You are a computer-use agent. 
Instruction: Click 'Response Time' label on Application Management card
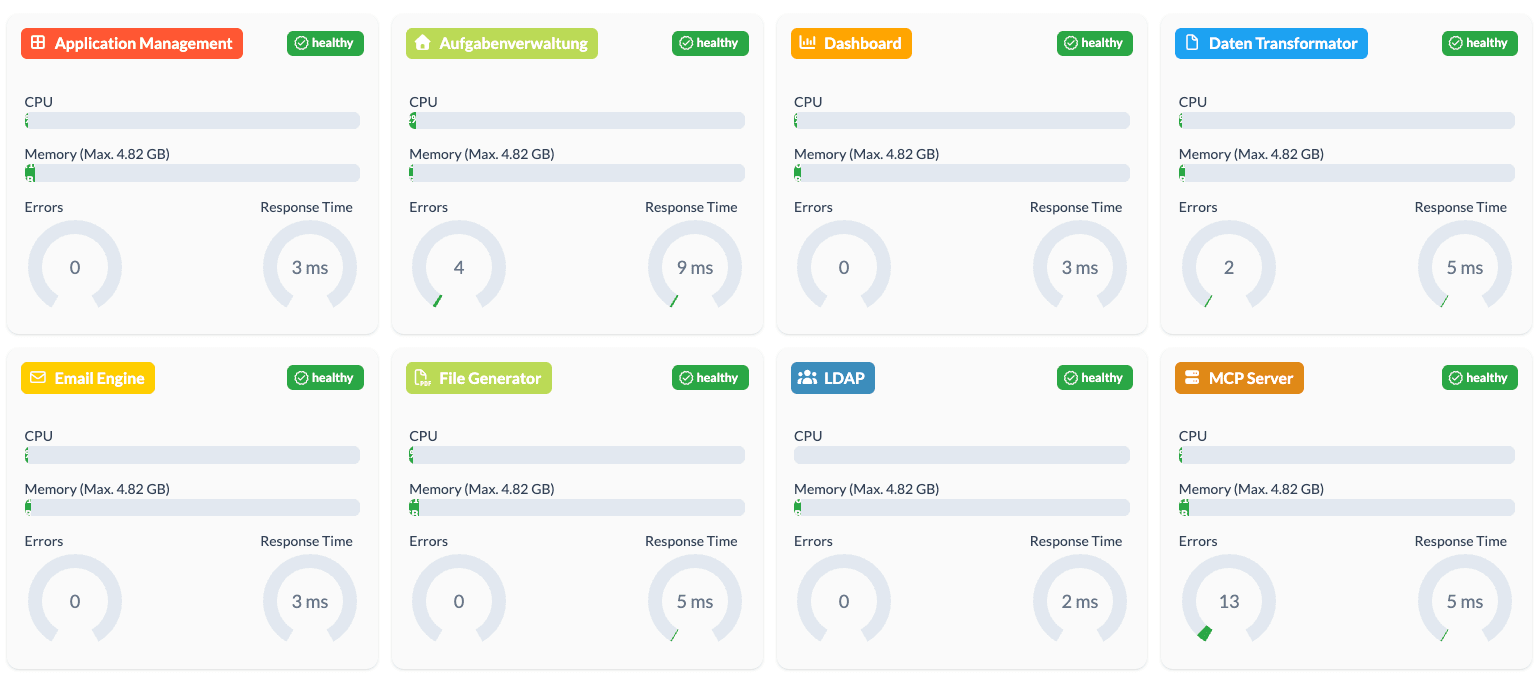tap(306, 207)
